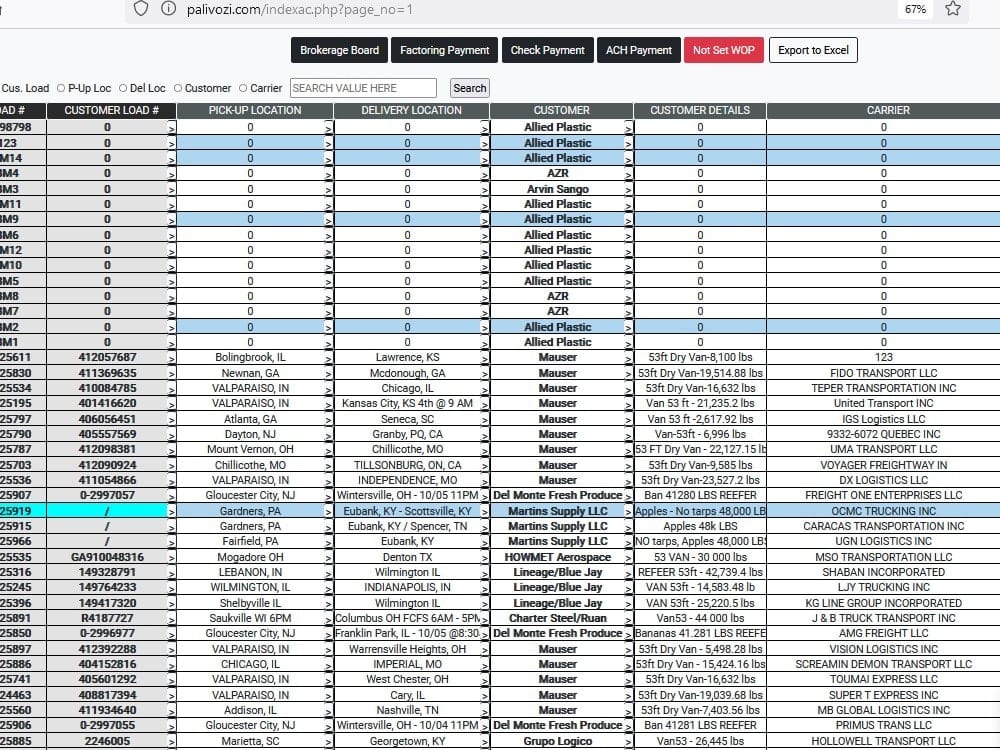
Task: Open the Check Payment screen
Action: coord(548,49)
